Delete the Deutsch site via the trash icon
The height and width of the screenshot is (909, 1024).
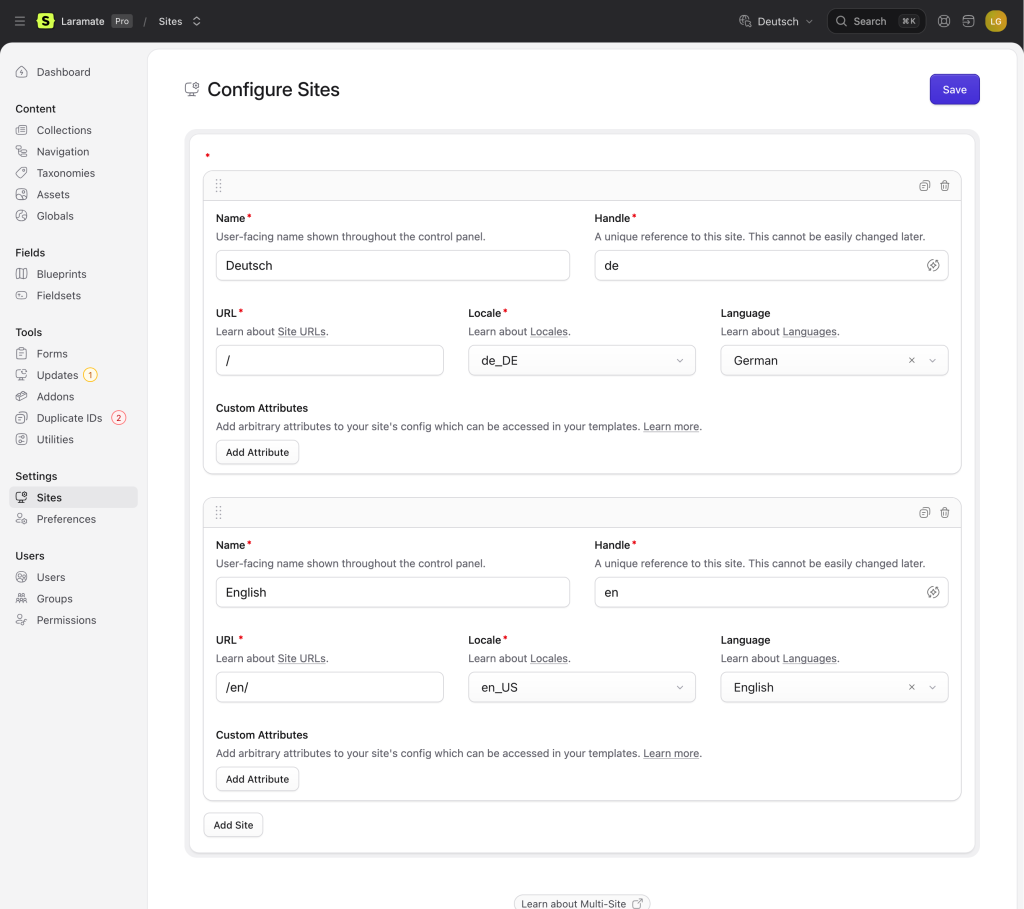[x=944, y=186]
